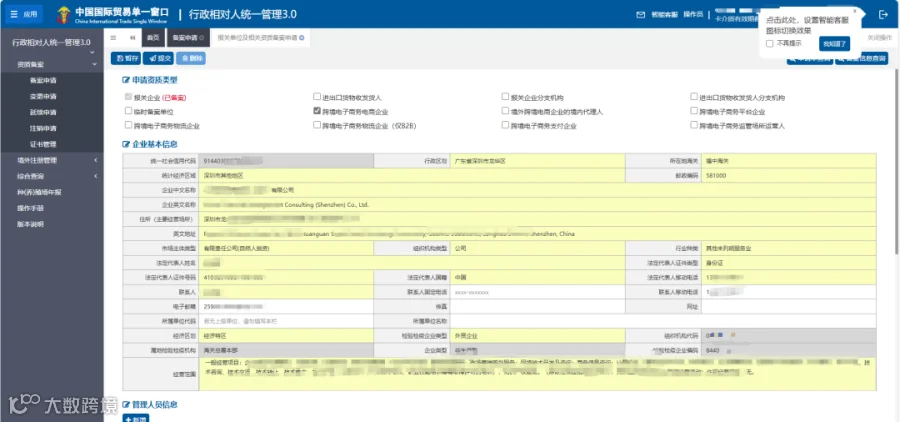This screenshot has height=422, width=900.
Task: Check the 境外跨境电商企业的境内代理人 checkbox
Action: click(505, 110)
